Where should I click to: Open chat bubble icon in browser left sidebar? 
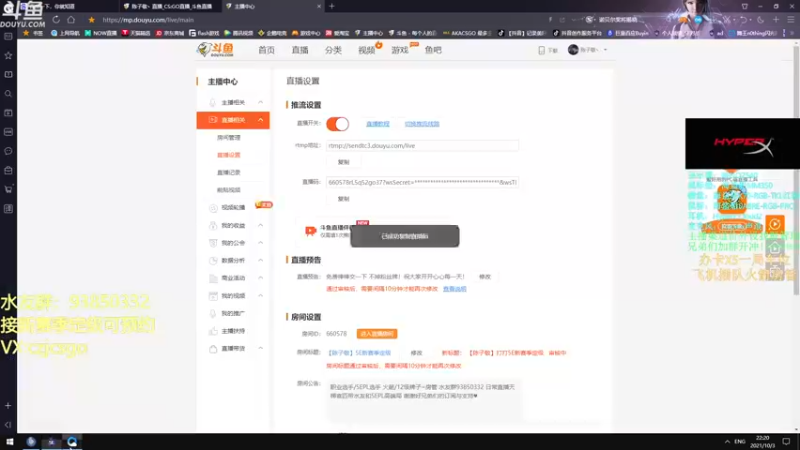(x=8, y=151)
